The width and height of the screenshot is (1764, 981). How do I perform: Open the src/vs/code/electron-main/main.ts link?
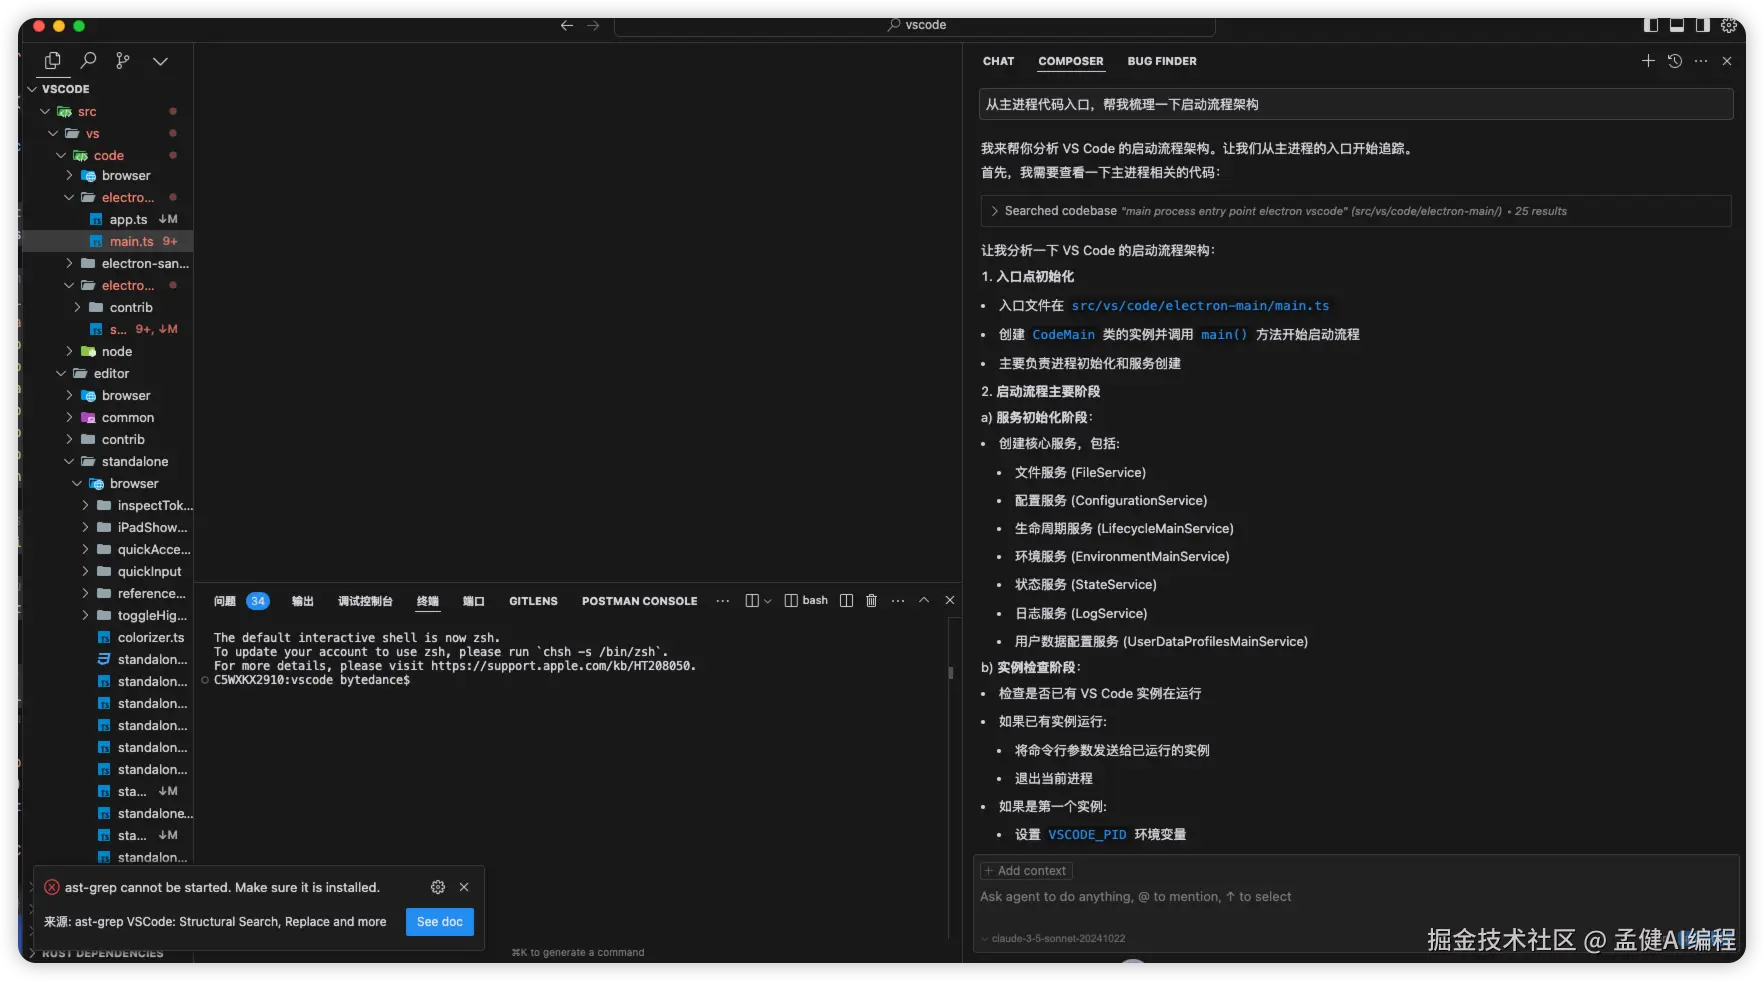tap(1200, 306)
